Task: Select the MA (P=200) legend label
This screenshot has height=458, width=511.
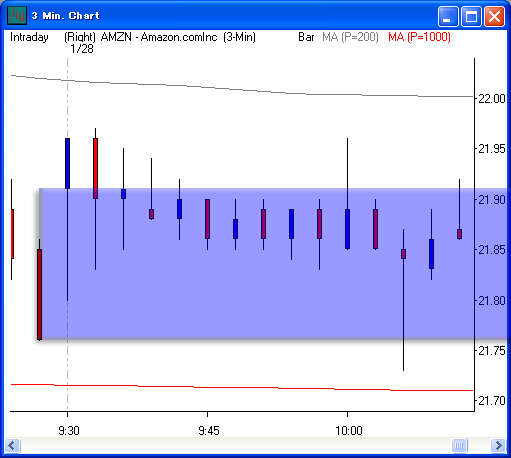Action: pyautogui.click(x=350, y=37)
